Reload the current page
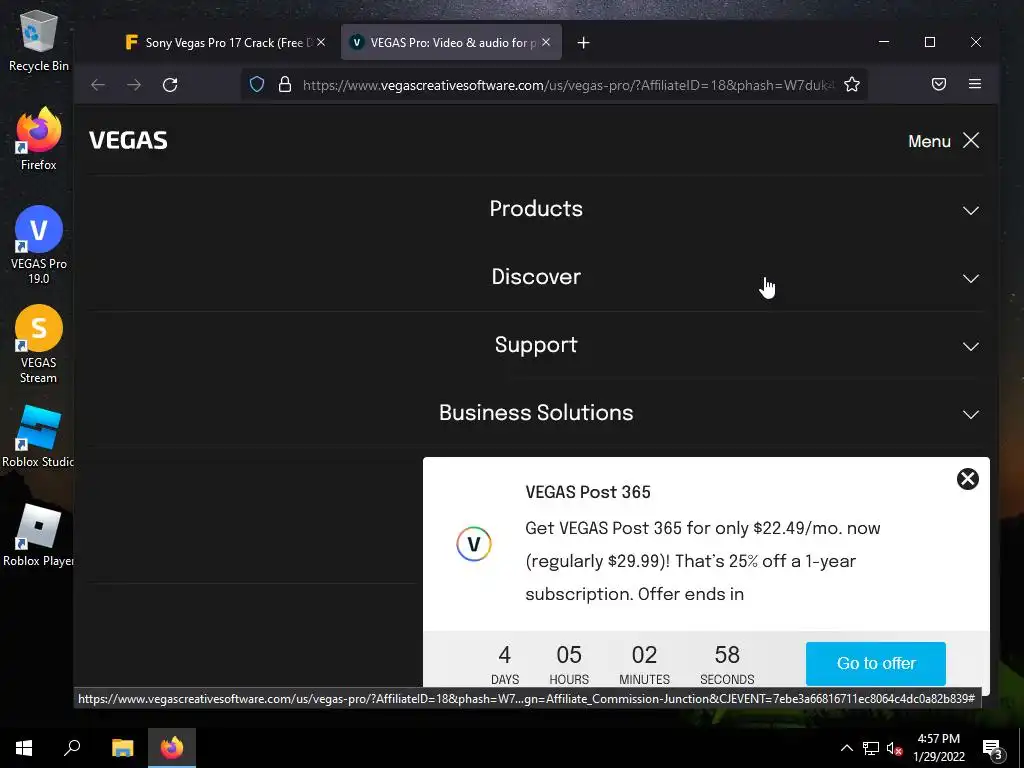1024x768 pixels. (x=170, y=85)
